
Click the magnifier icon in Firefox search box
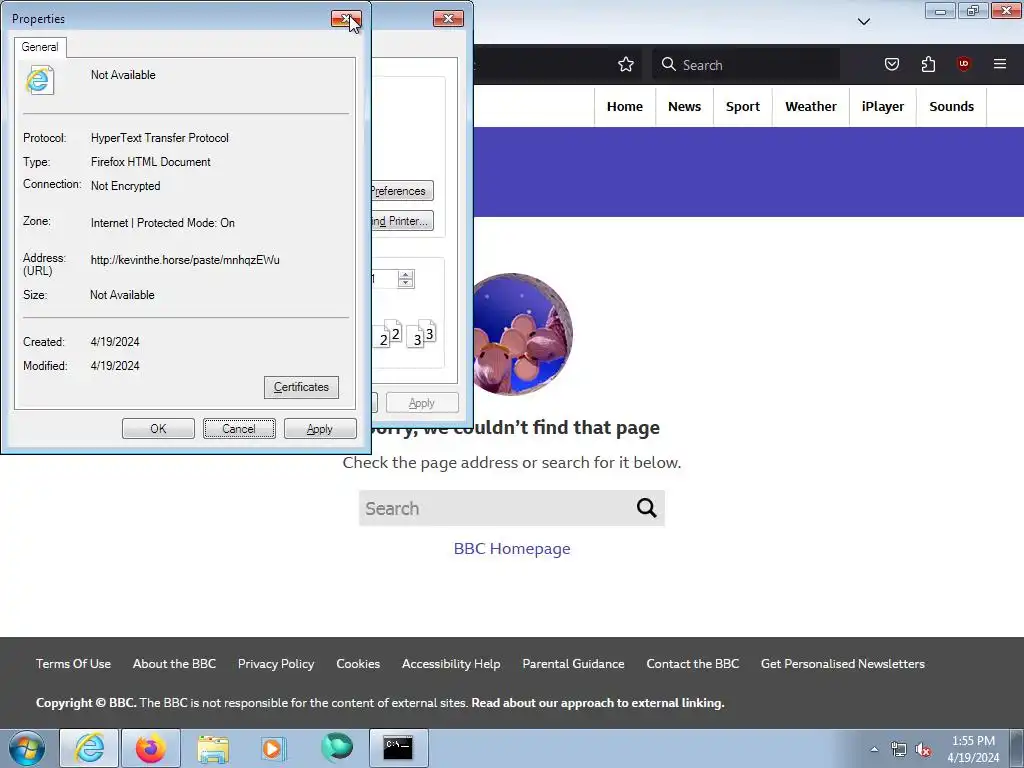(668, 64)
